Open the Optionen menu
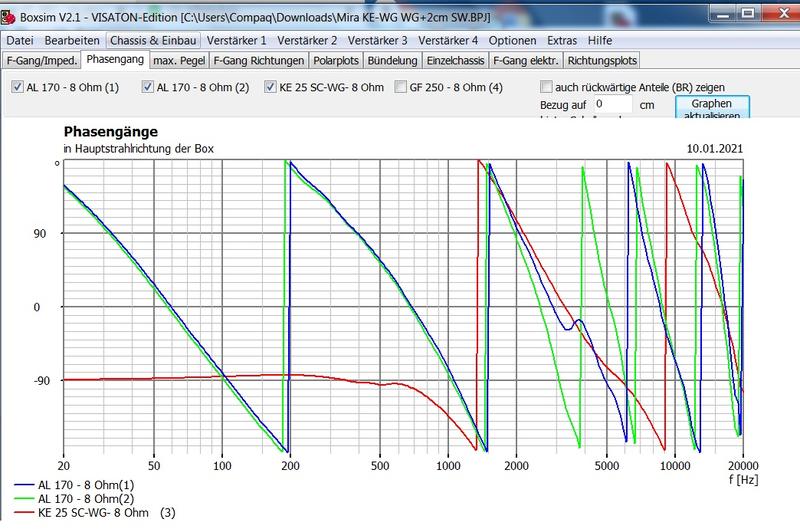This screenshot has height=529, width=800. pyautogui.click(x=513, y=41)
